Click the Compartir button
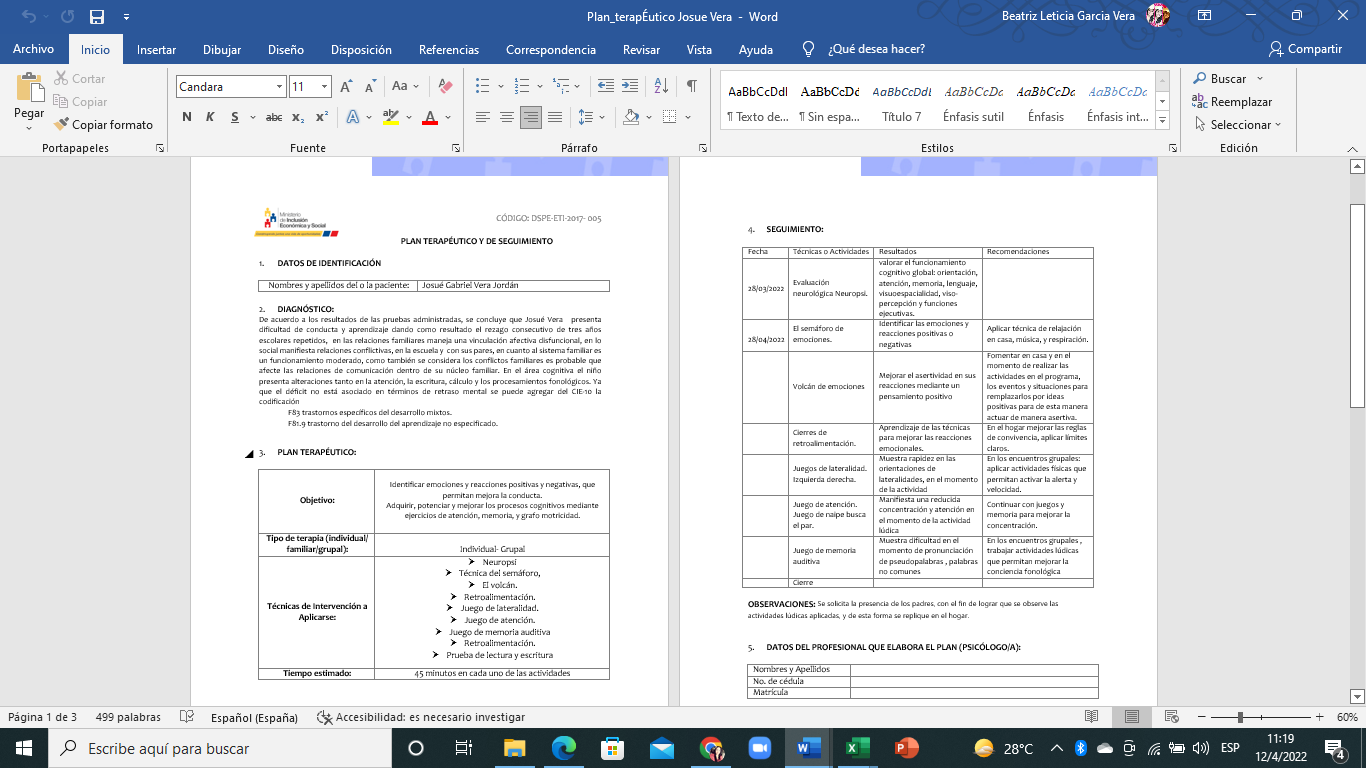The width and height of the screenshot is (1366, 768). click(x=1305, y=49)
